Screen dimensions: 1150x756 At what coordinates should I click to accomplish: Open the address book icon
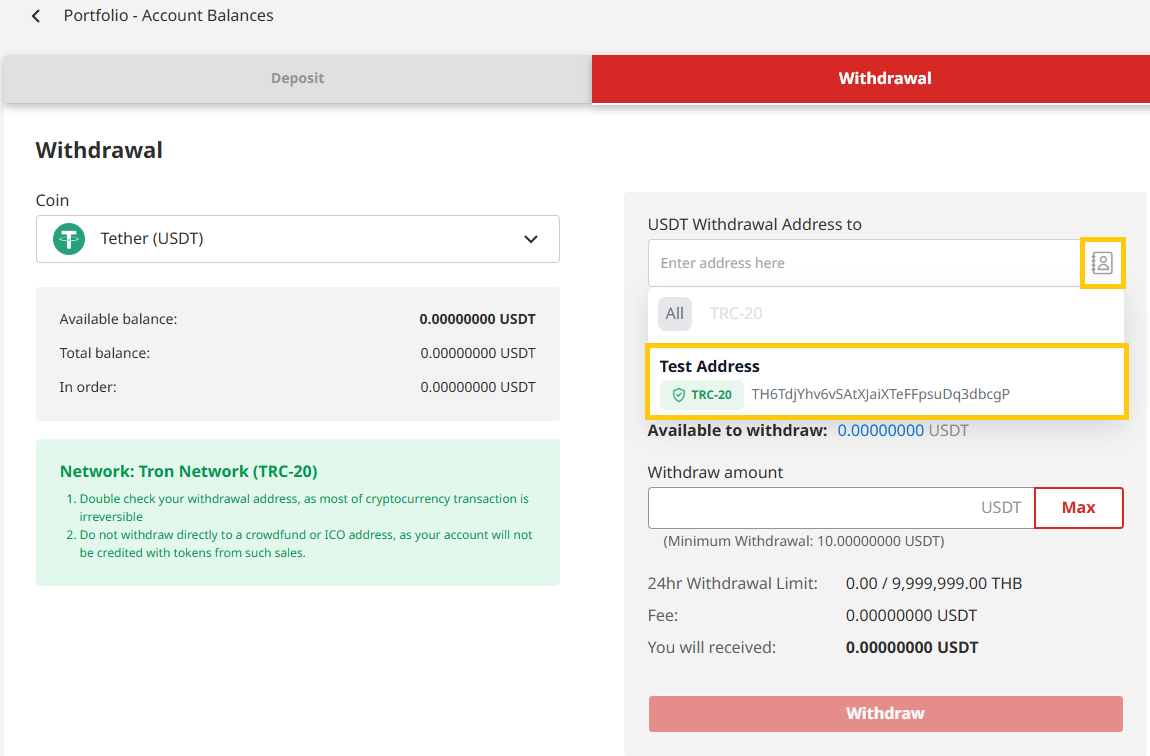(1102, 263)
